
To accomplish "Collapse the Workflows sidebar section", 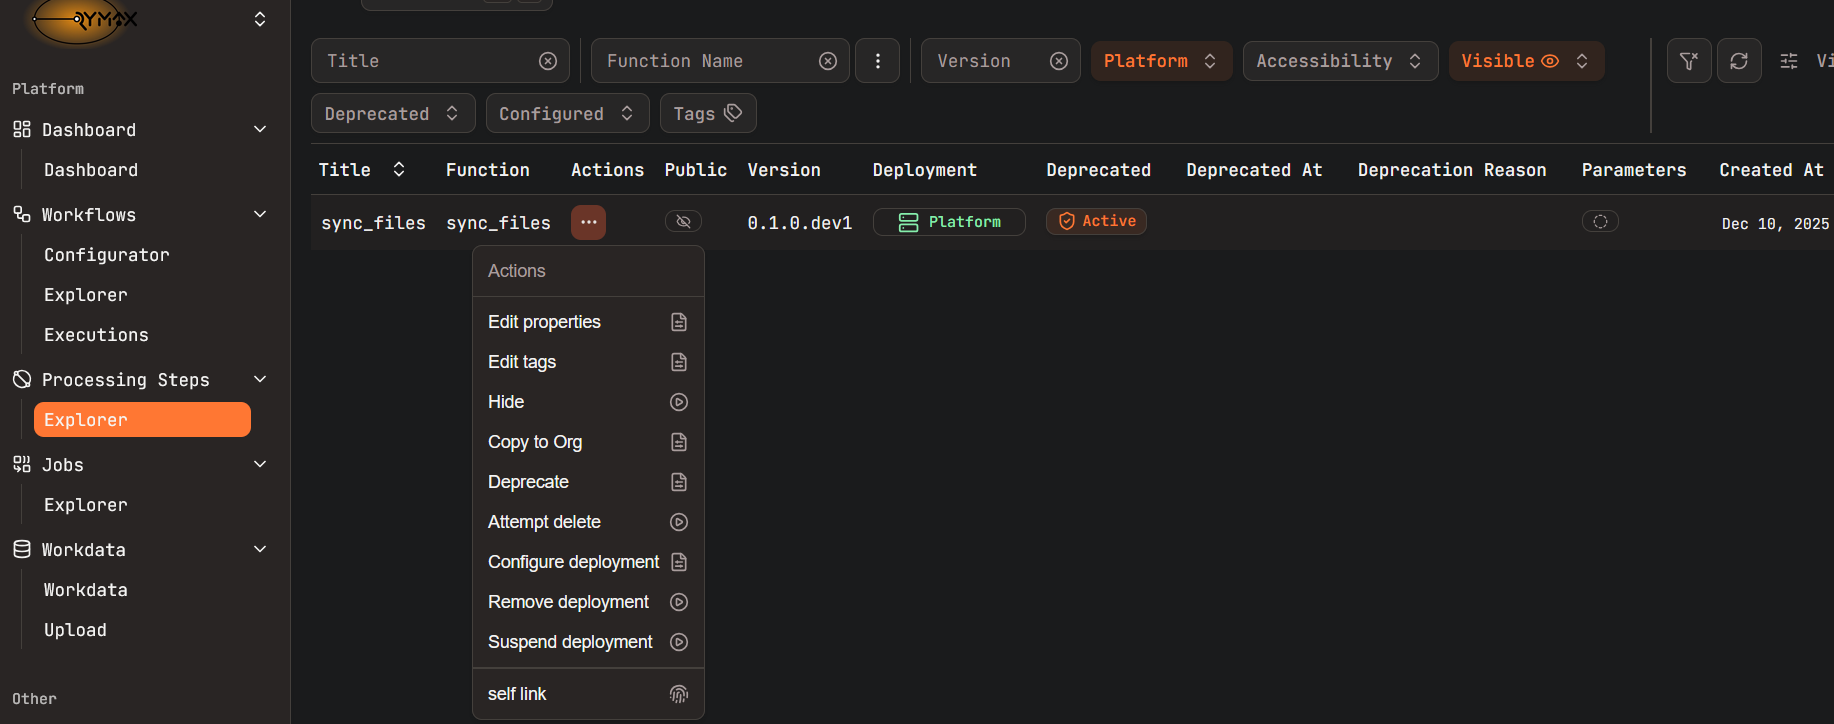I will point(260,214).
